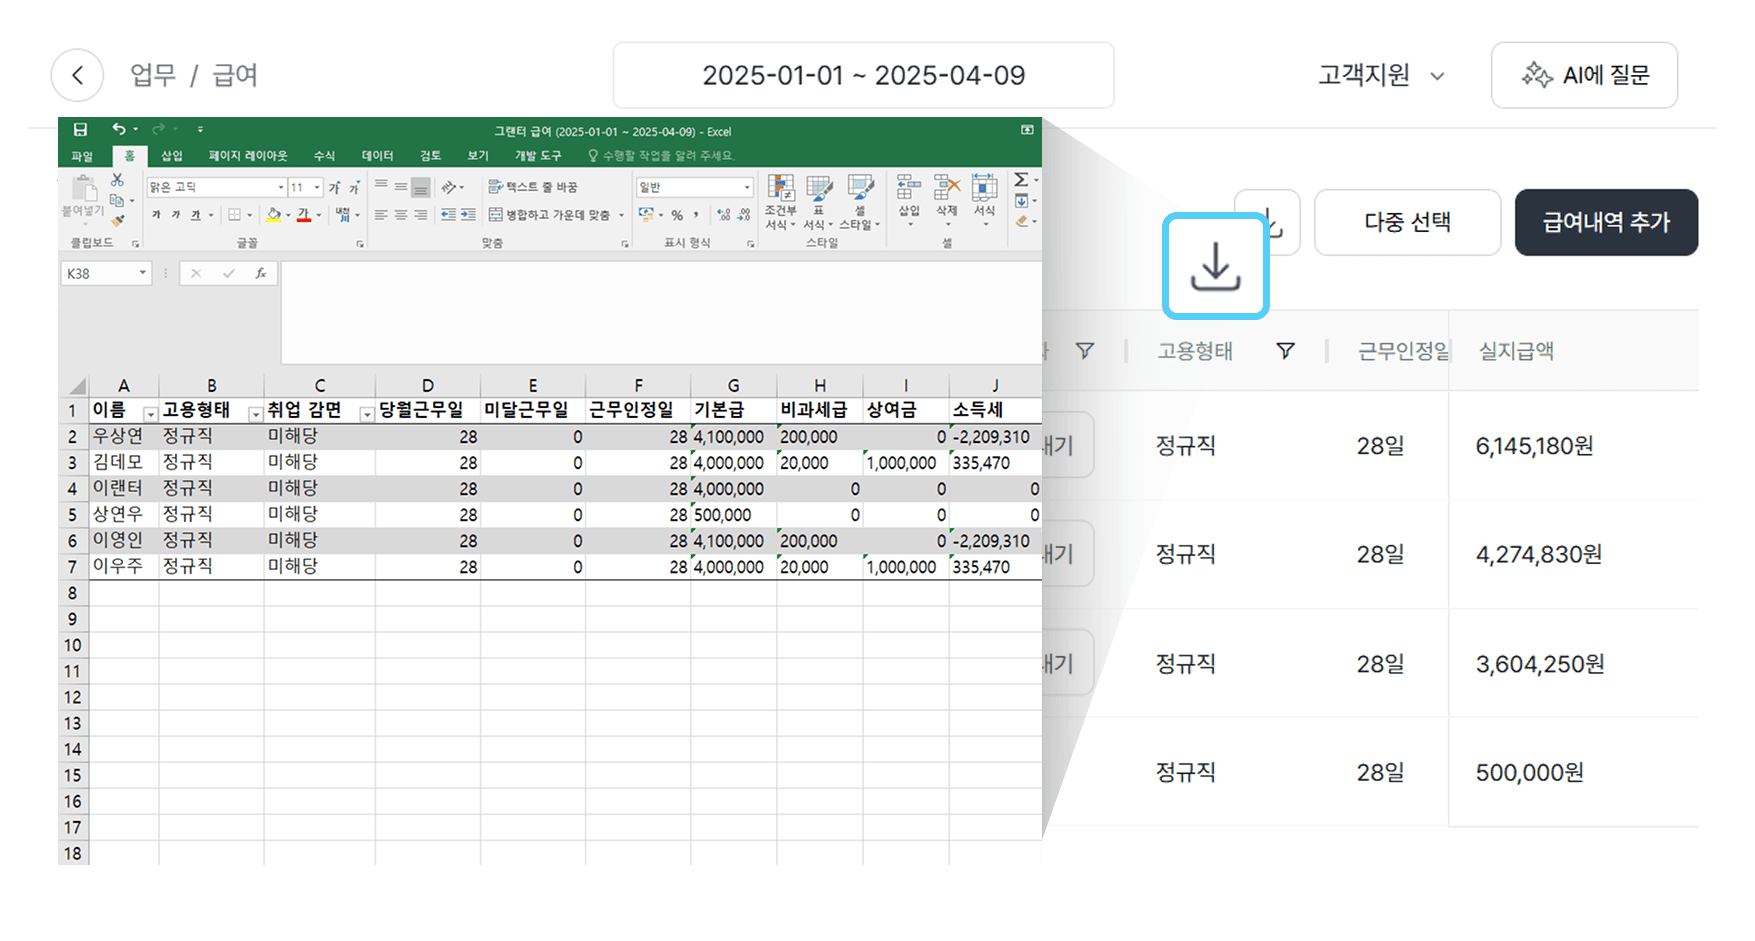Click the back arrow next to 업무 / 급여
The height and width of the screenshot is (941, 1755).
pyautogui.click(x=77, y=75)
